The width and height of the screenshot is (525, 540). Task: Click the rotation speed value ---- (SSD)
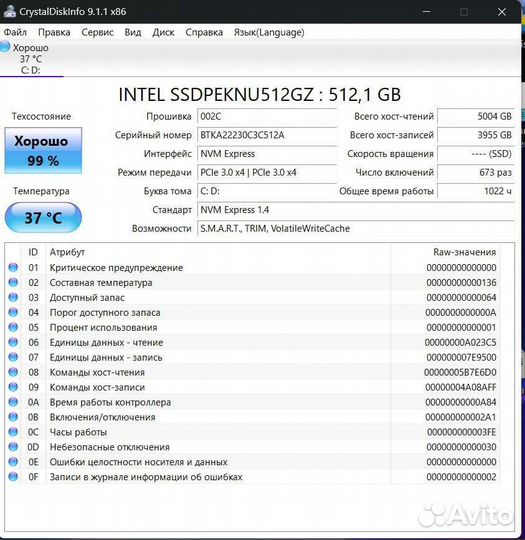[x=476, y=154]
